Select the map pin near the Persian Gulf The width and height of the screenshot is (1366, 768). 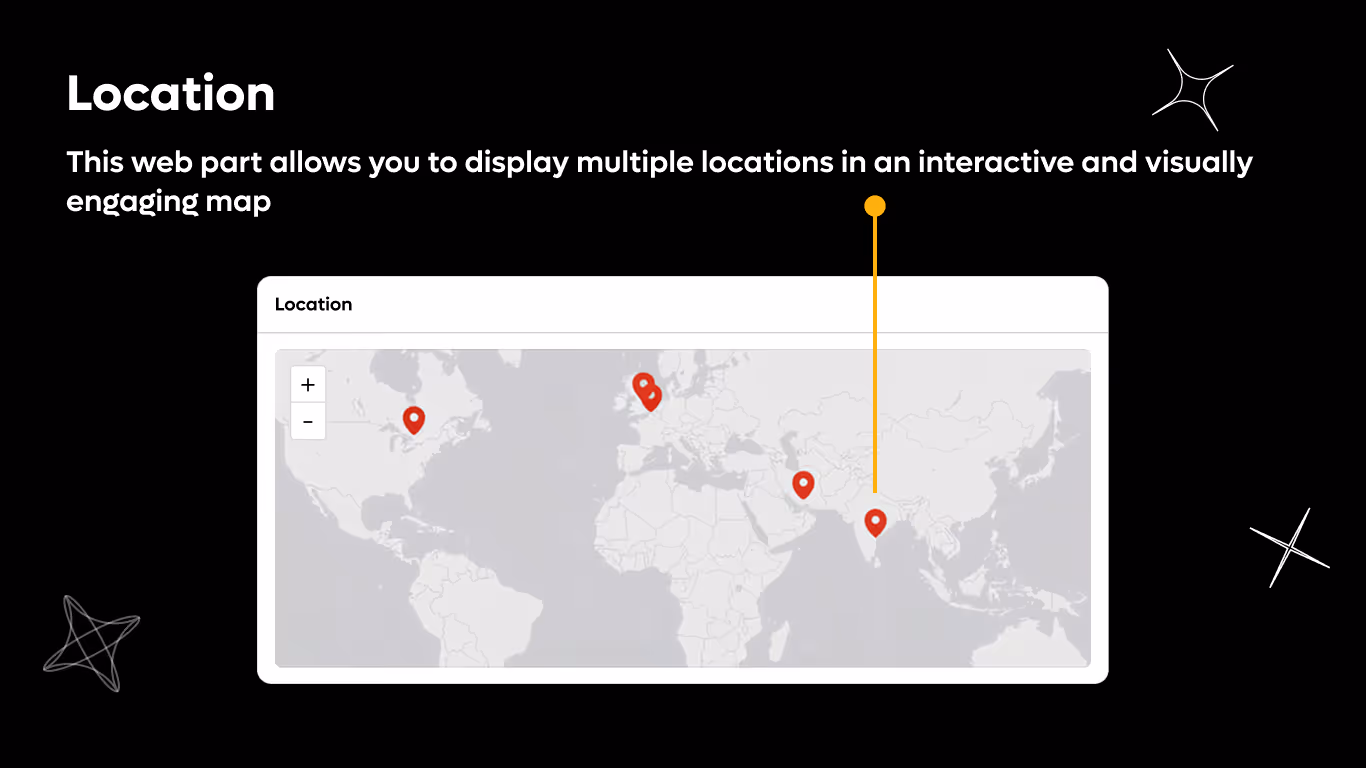(x=802, y=484)
